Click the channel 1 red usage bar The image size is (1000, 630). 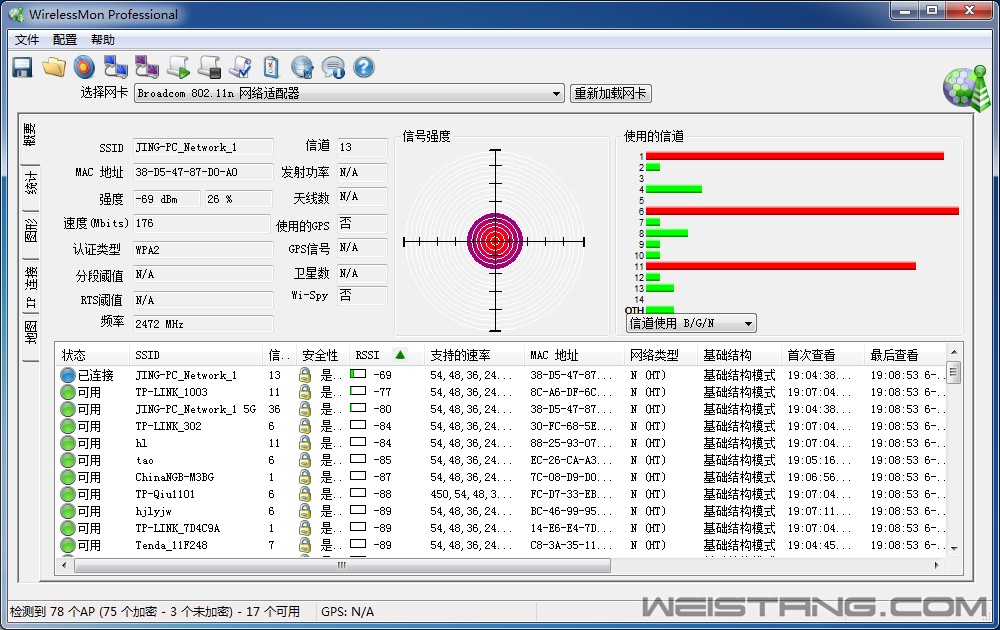(795, 156)
